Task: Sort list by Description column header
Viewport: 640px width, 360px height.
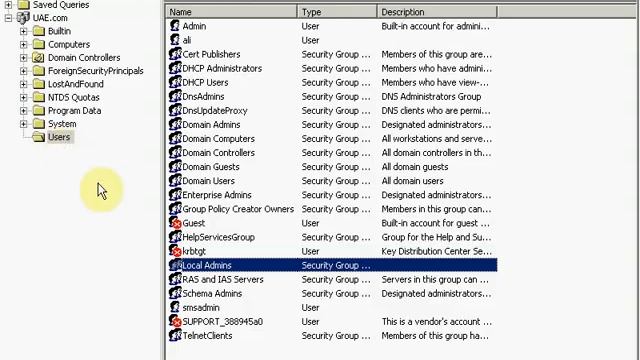Action: pyautogui.click(x=437, y=12)
